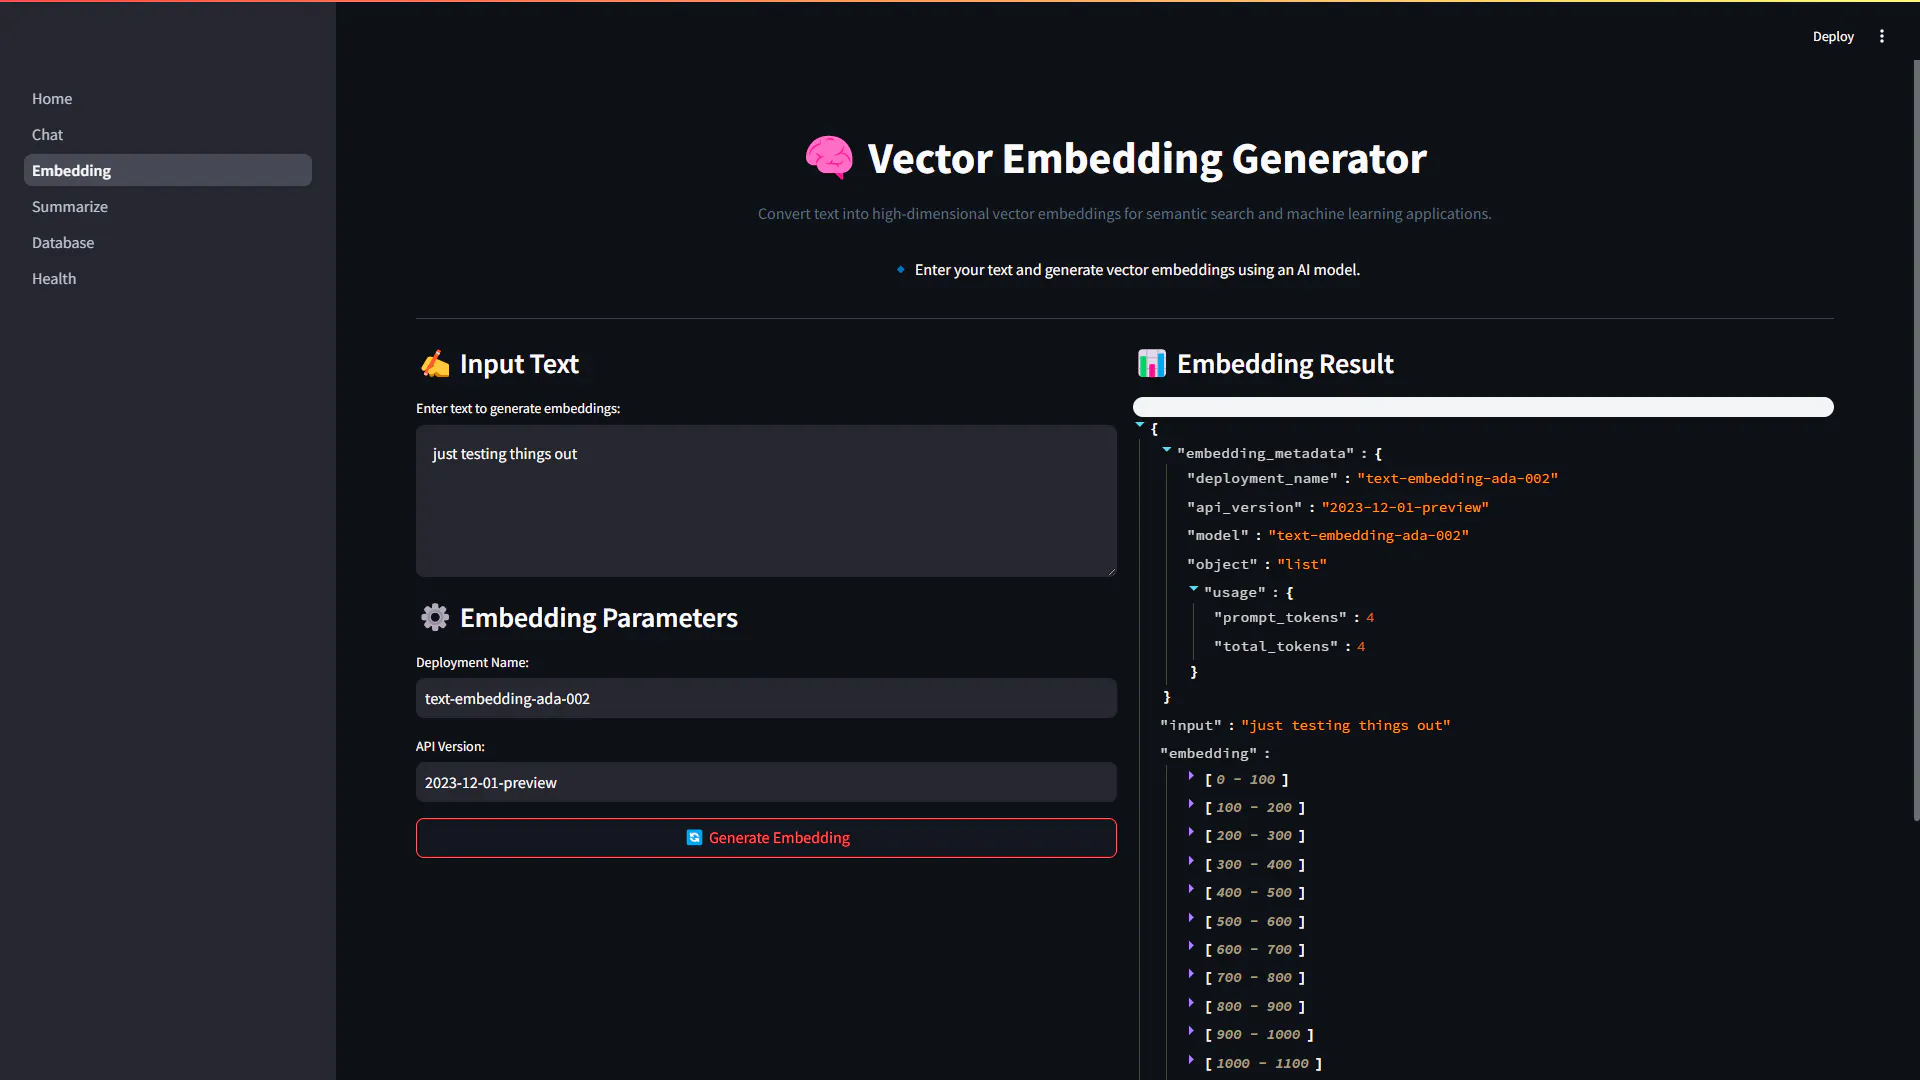
Task: Navigate to the Database page
Action: click(x=168, y=242)
